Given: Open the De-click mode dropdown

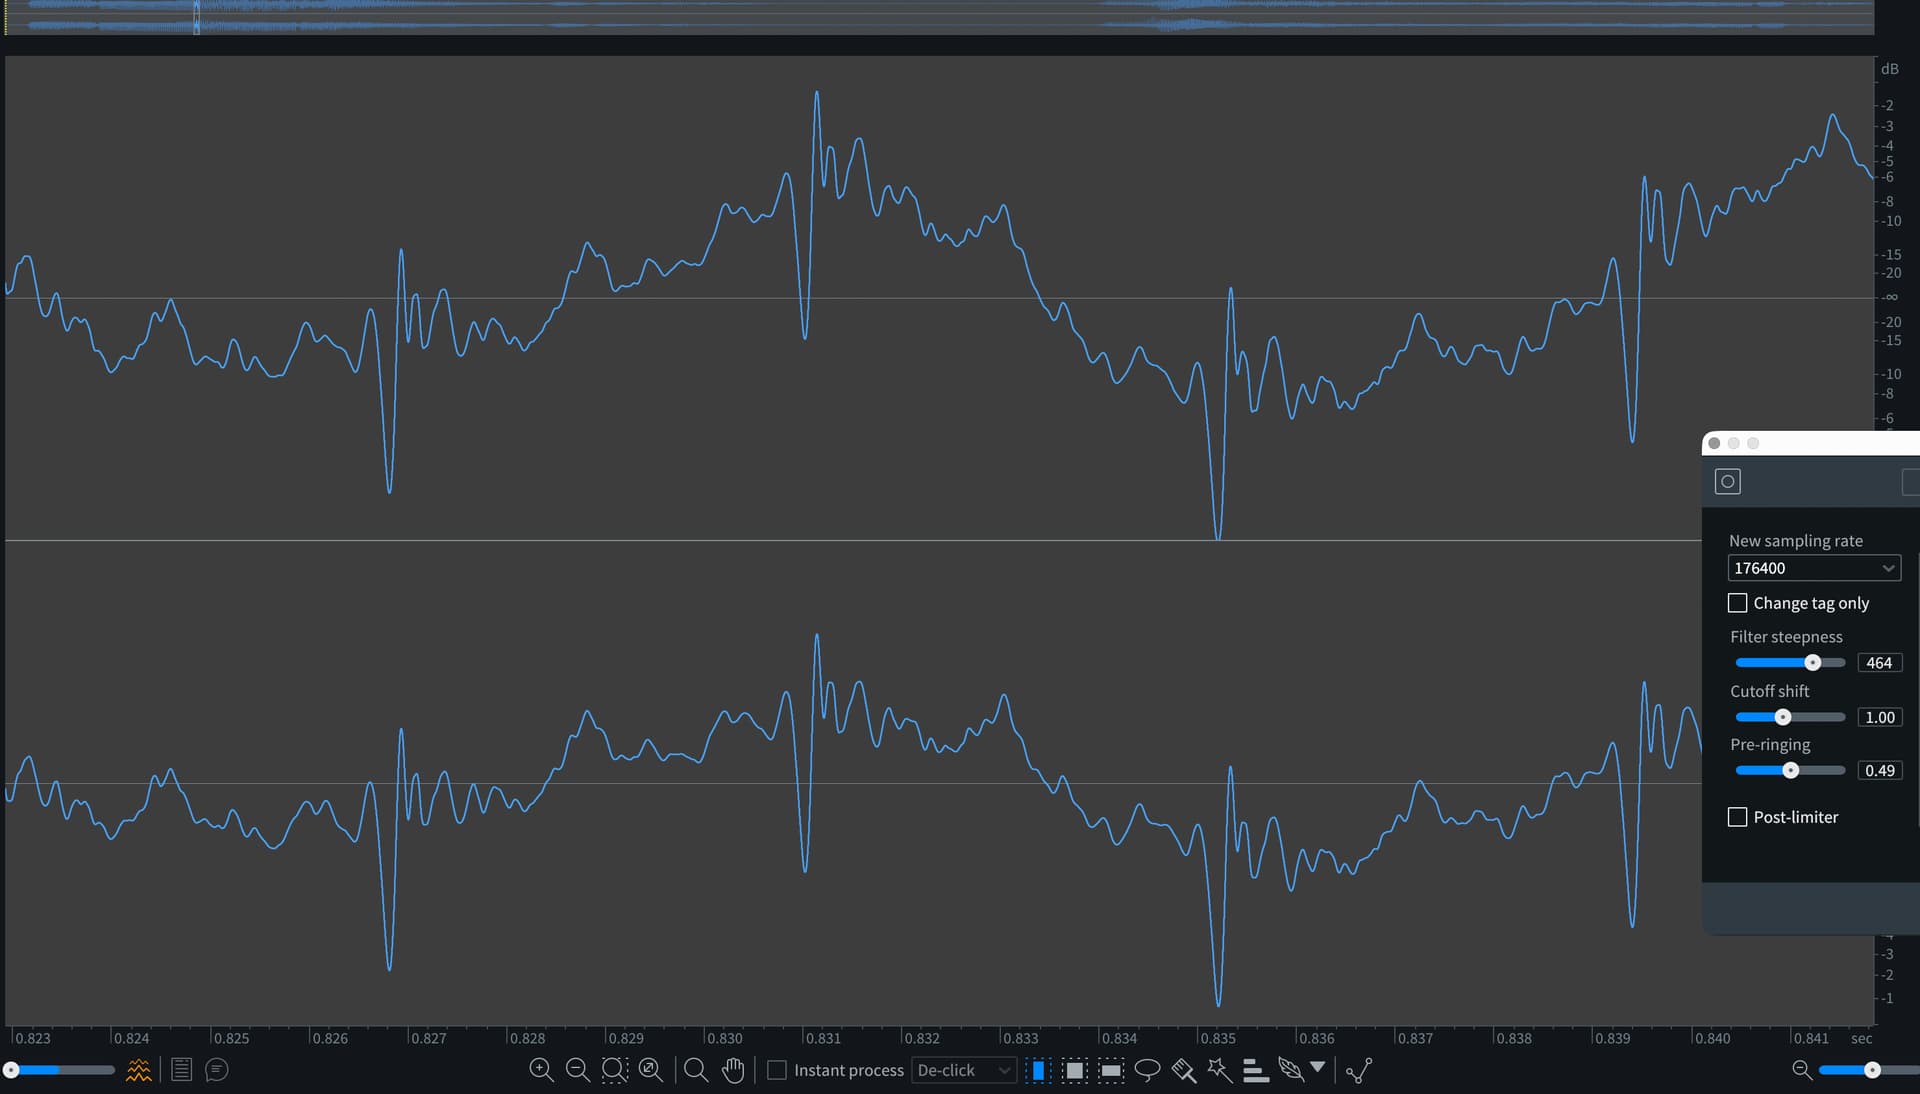Looking at the screenshot, I should tap(964, 1070).
